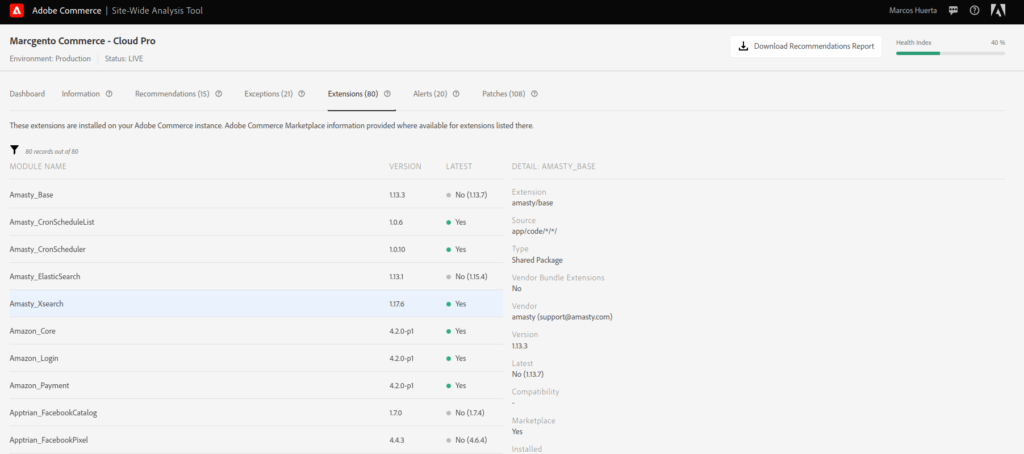Click help icon next to Recommendations tab
The width and height of the screenshot is (1024, 454).
[219, 93]
